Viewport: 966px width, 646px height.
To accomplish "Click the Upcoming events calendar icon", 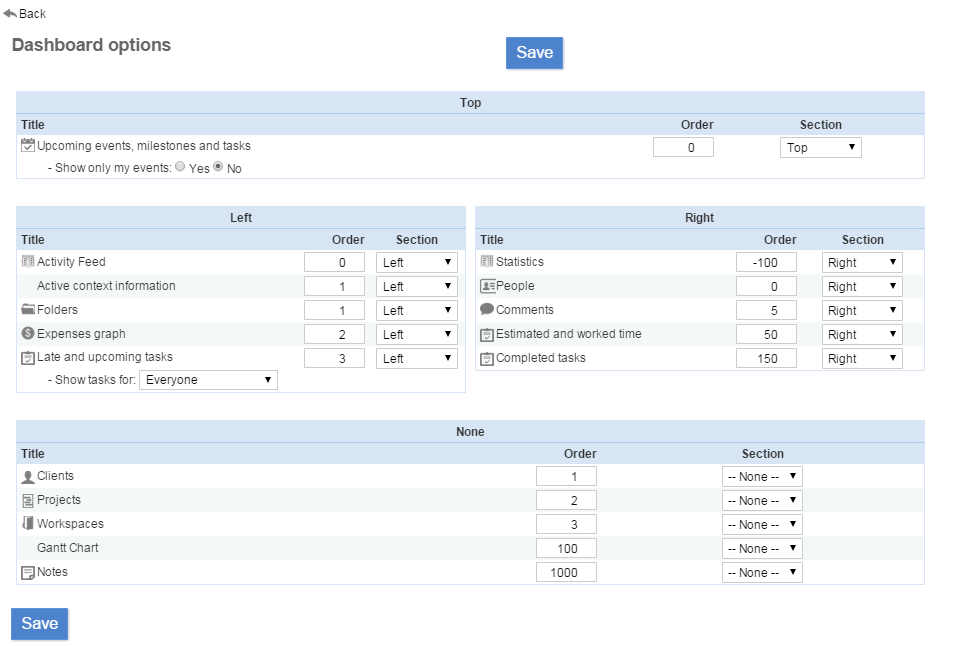I will click(x=28, y=146).
